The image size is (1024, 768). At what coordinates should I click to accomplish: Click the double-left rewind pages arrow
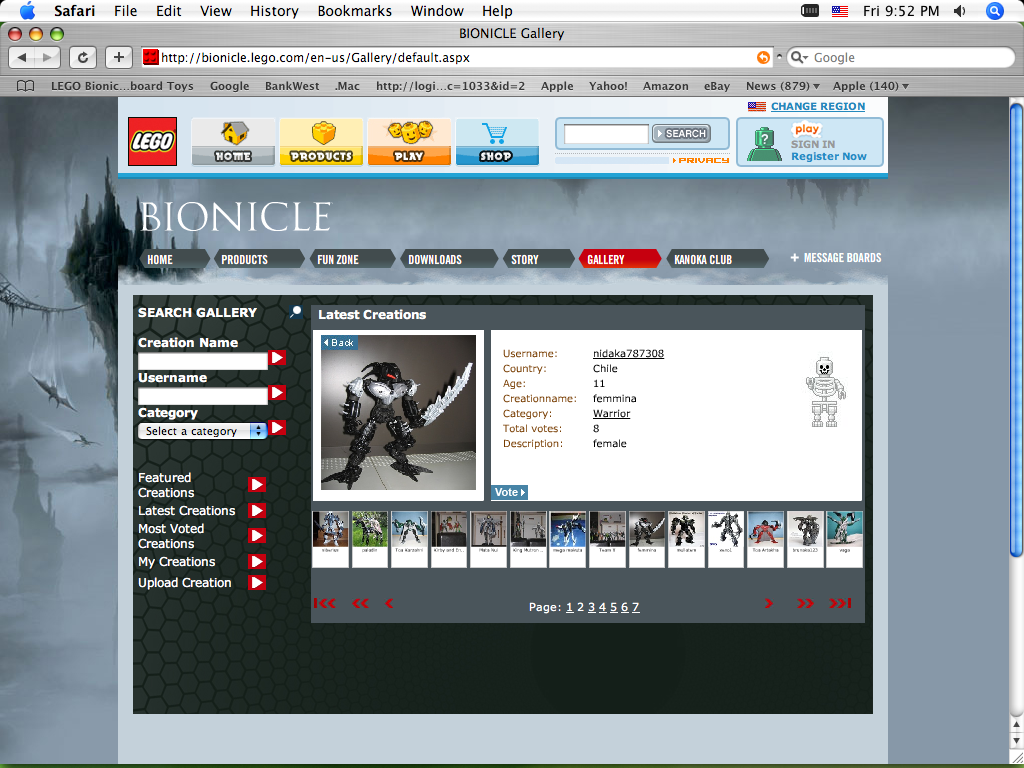(x=360, y=603)
